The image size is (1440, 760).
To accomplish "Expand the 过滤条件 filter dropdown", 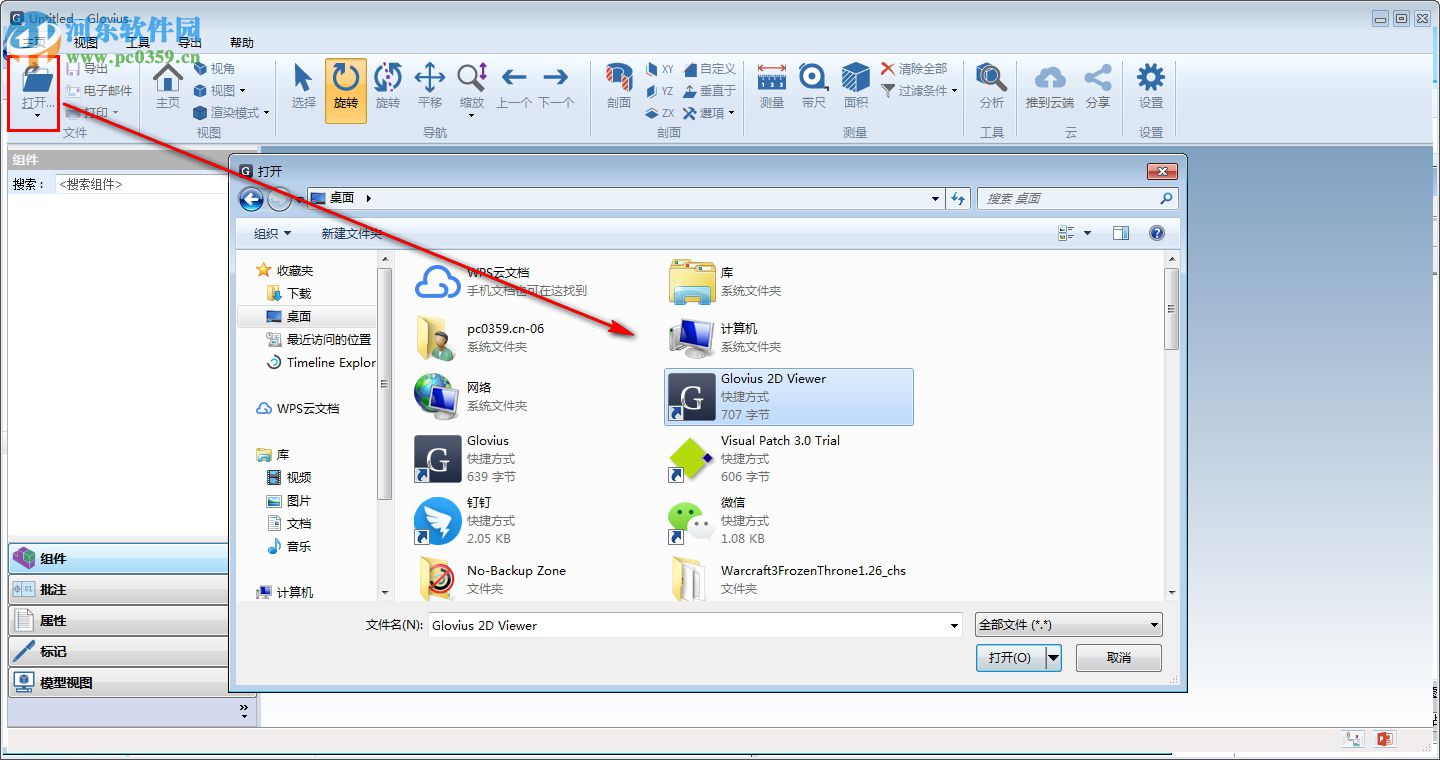I will [920, 91].
